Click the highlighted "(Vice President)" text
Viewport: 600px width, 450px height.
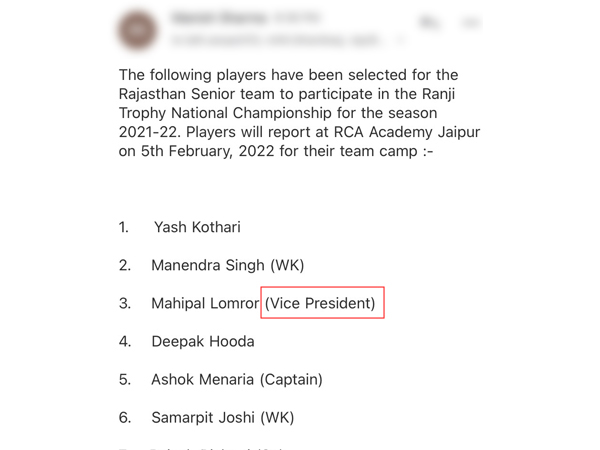point(322,303)
